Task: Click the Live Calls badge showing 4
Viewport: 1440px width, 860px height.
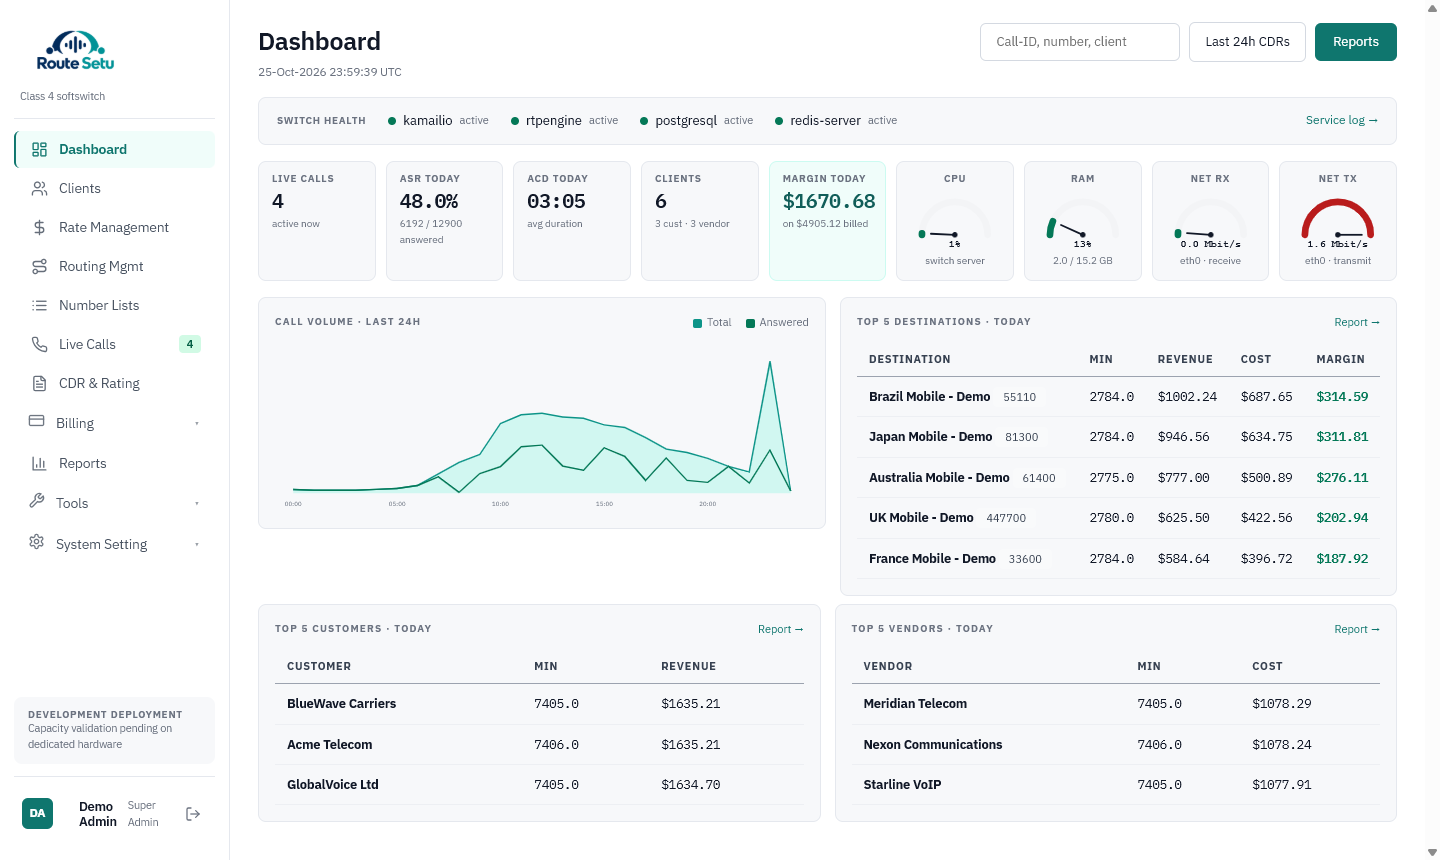Action: click(x=190, y=344)
